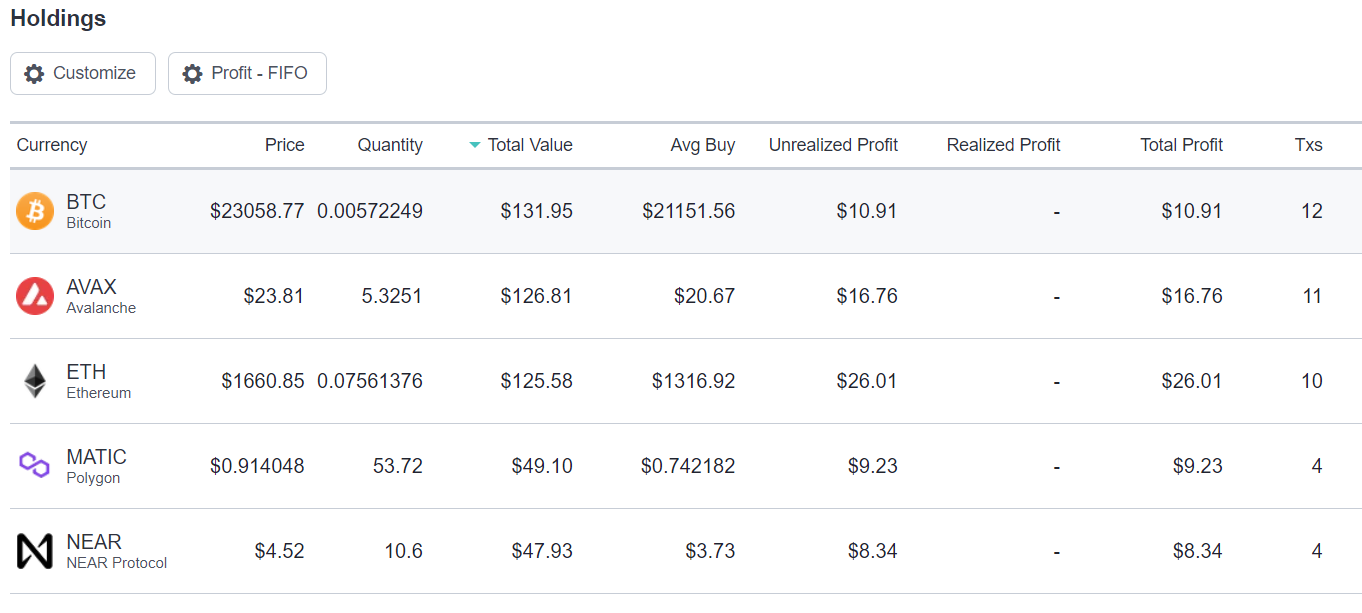Open the Customize settings button
1362x613 pixels.
(83, 74)
